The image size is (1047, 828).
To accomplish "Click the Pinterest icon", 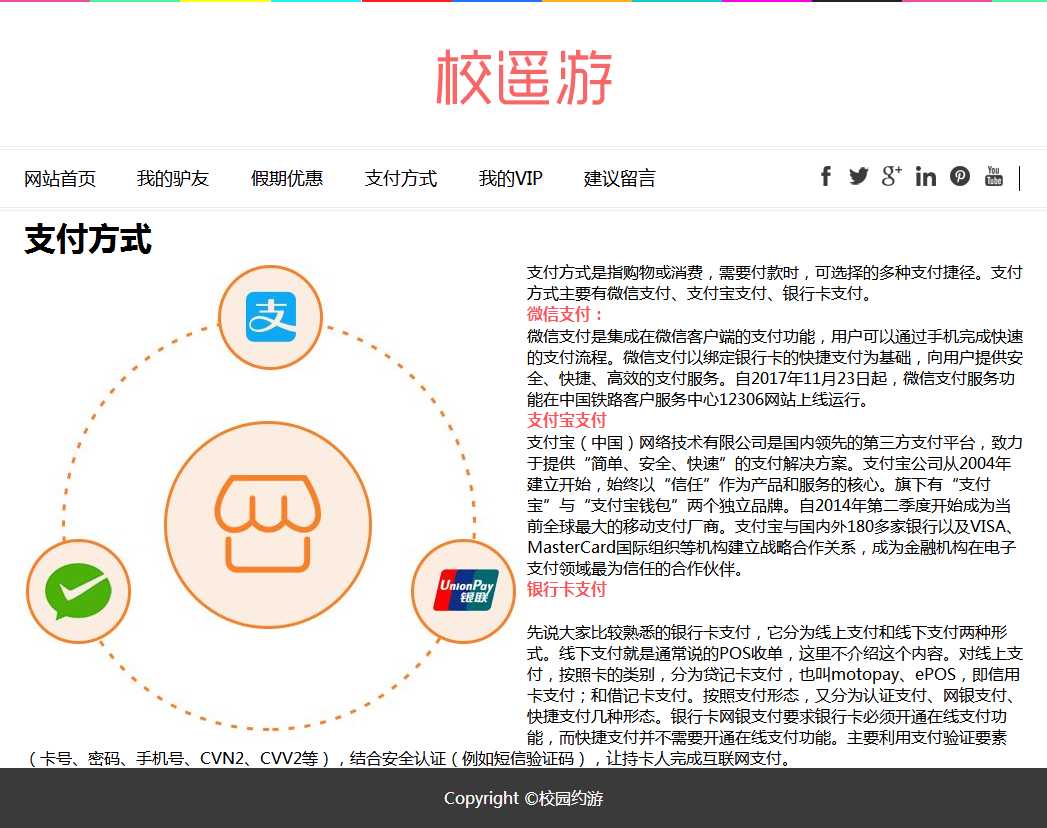I will click(x=960, y=177).
